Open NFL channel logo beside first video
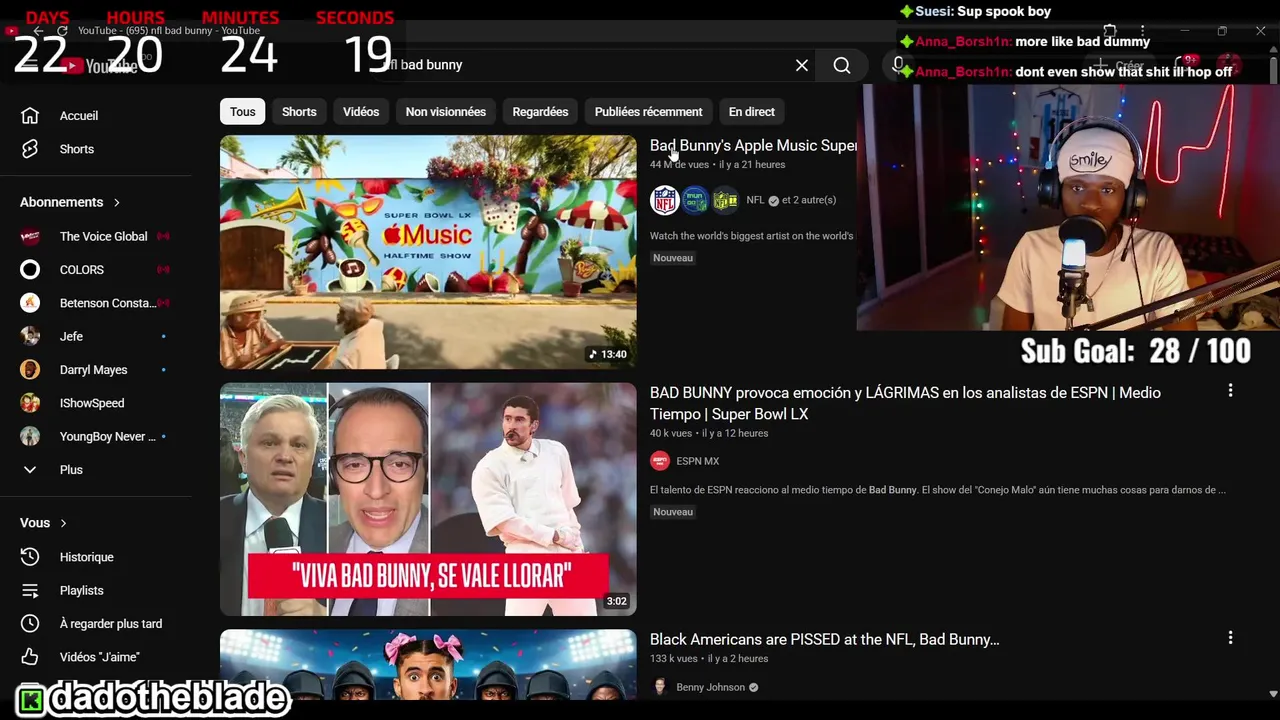 [665, 200]
